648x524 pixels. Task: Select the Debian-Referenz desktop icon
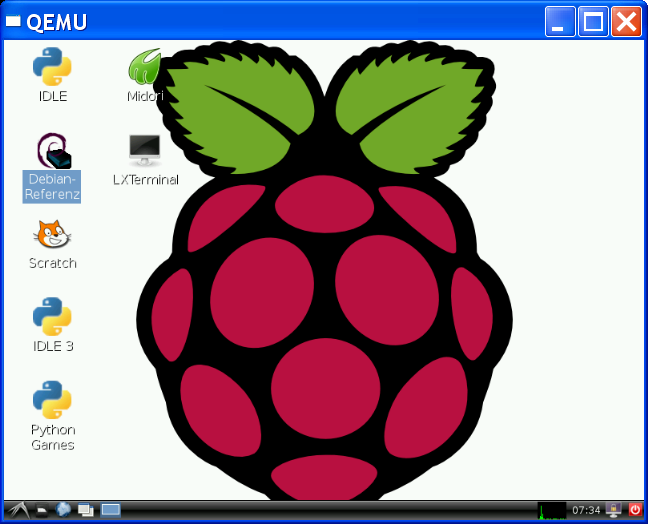pos(52,167)
